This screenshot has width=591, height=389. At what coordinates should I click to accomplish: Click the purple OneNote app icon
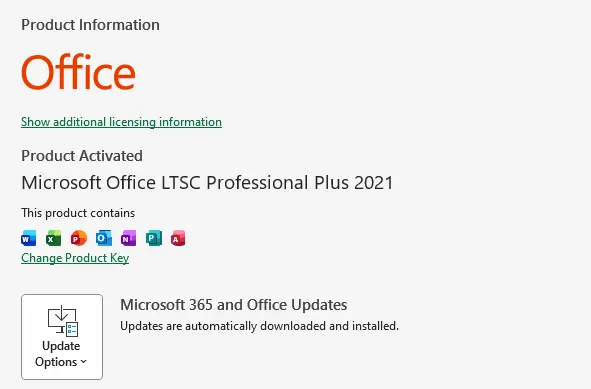[129, 238]
